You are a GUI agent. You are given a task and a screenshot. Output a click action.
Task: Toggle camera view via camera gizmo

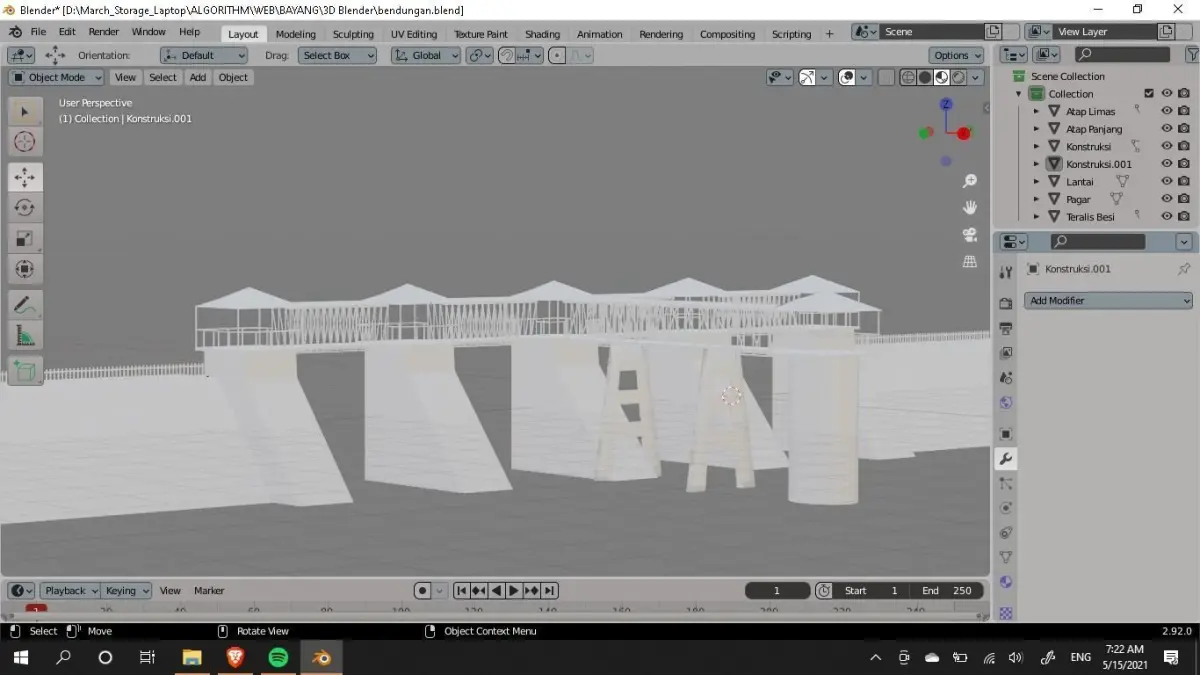click(969, 234)
